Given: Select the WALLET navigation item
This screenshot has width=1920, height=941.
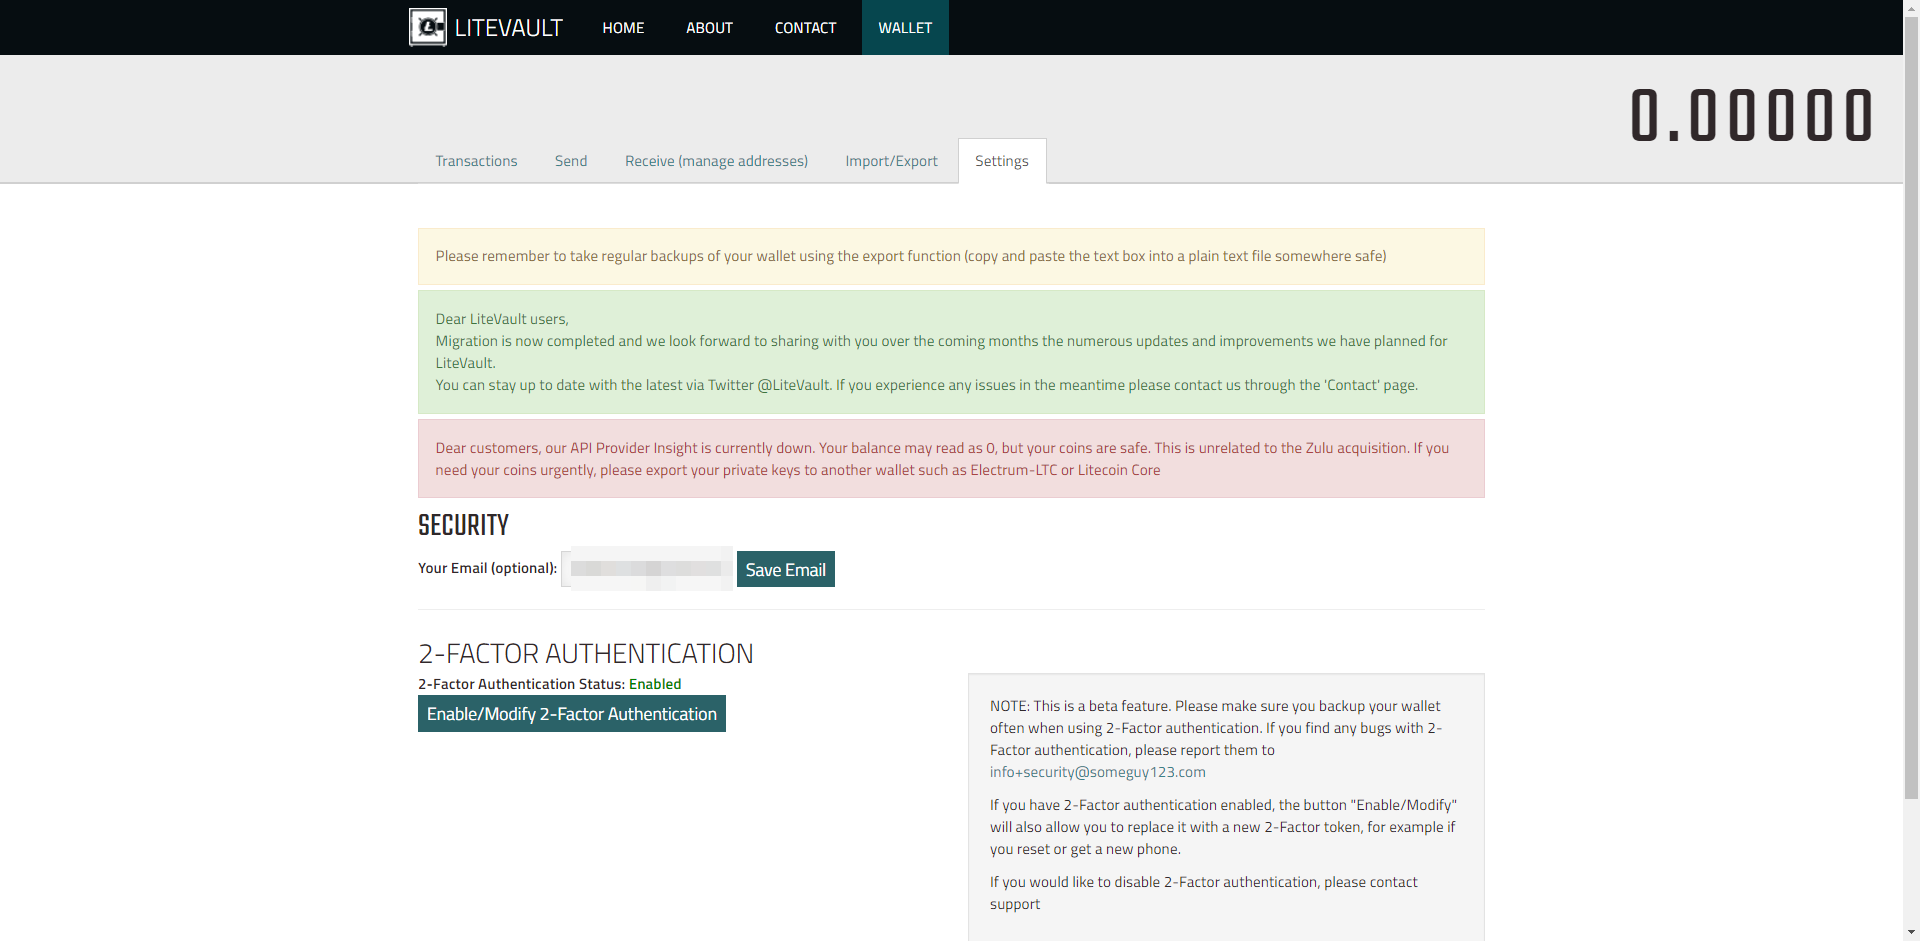Looking at the screenshot, I should [905, 28].
